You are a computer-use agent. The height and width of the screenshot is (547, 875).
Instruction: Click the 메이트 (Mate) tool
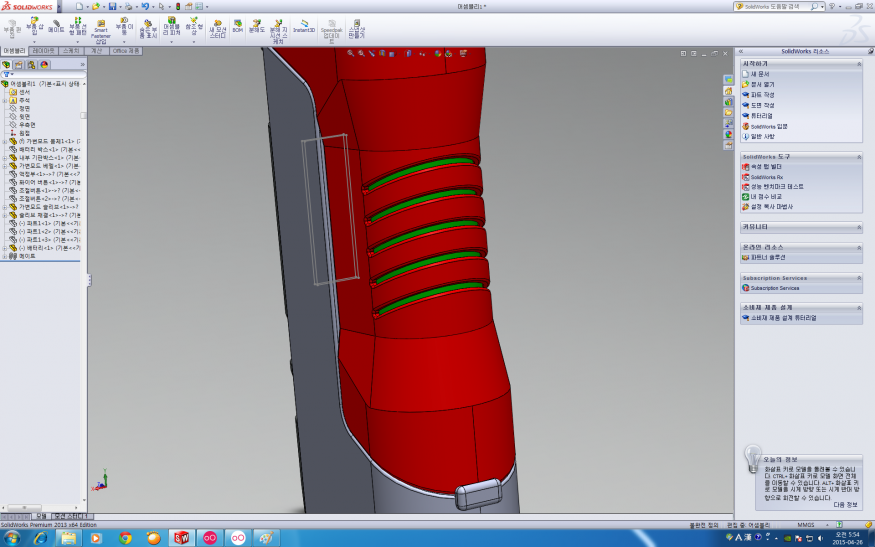click(56, 26)
